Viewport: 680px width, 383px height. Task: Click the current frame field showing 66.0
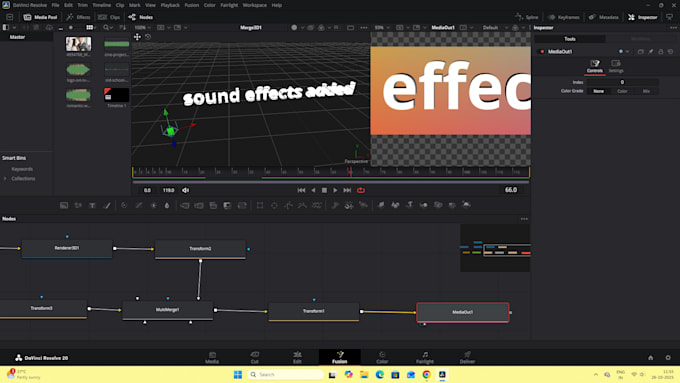pos(511,190)
